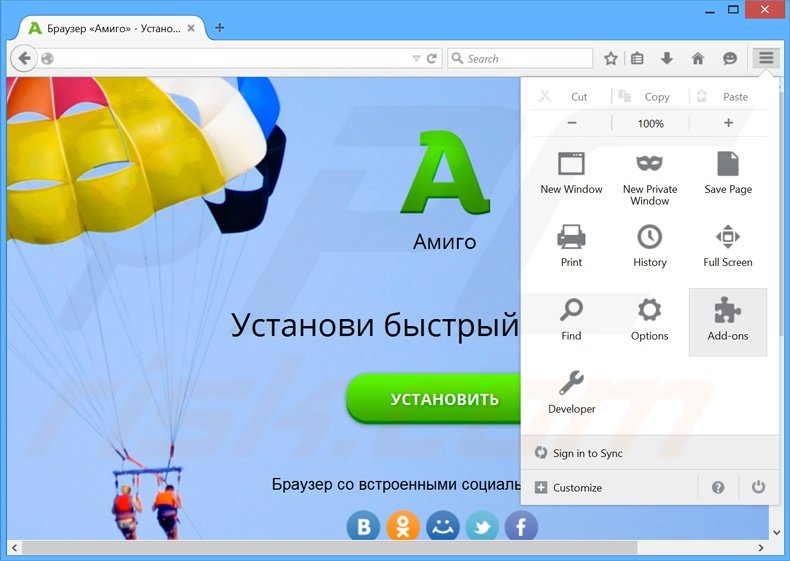Click the scroll down arrow
The width and height of the screenshot is (790, 561).
(x=776, y=532)
